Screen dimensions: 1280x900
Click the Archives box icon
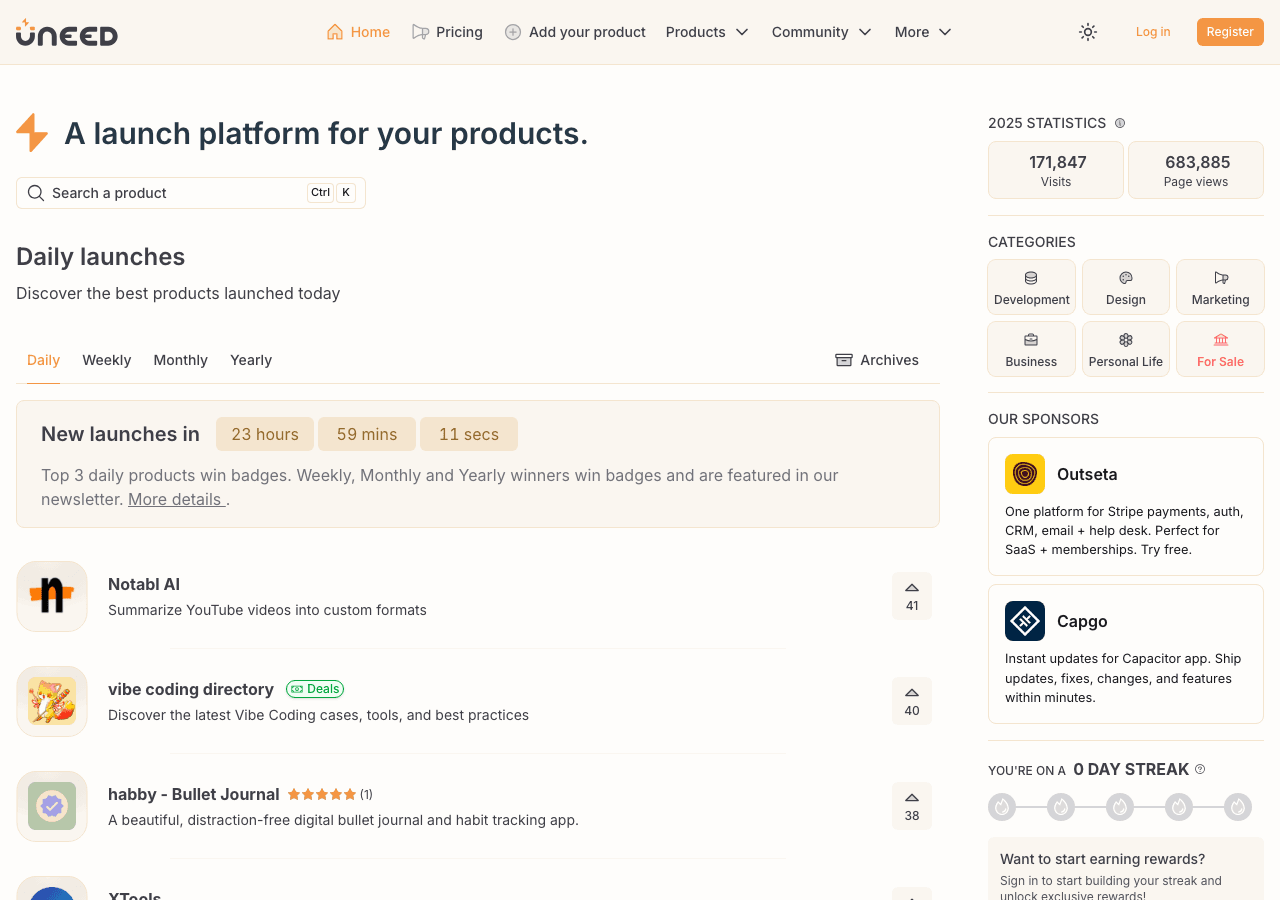coord(844,360)
